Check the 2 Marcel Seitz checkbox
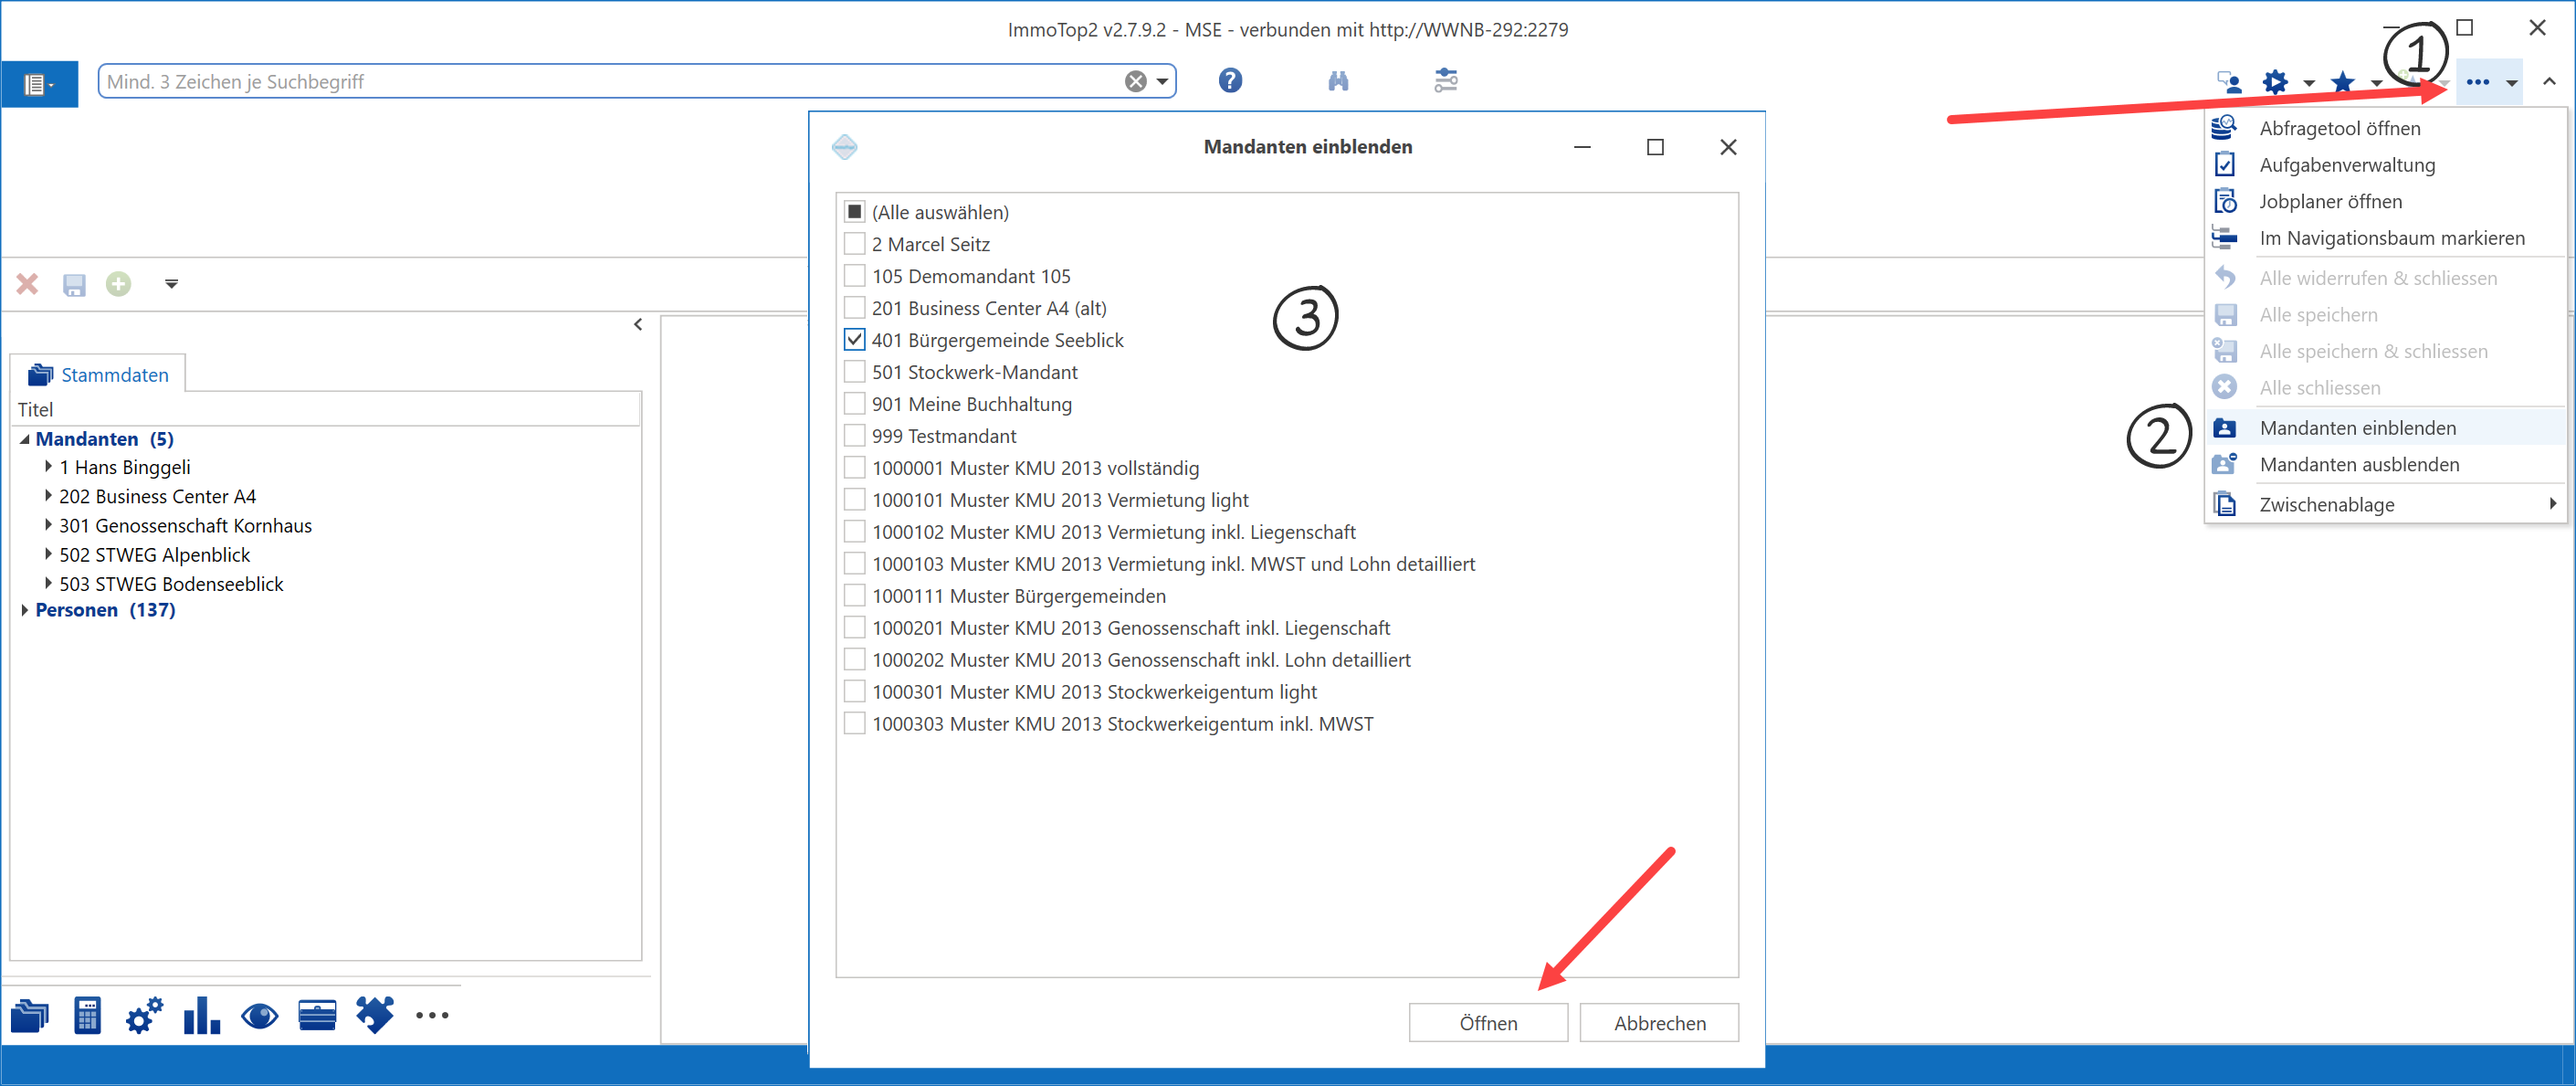 854,244
